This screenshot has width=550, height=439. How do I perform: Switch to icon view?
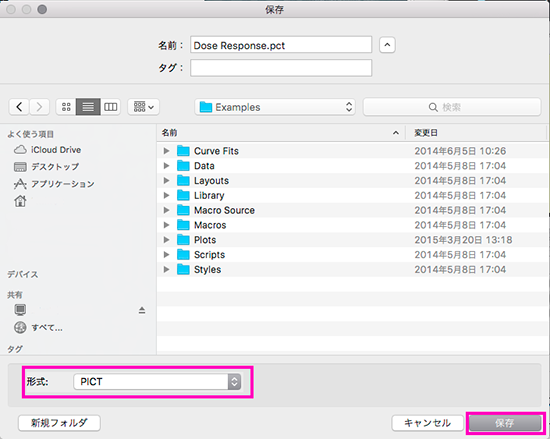(x=66, y=107)
